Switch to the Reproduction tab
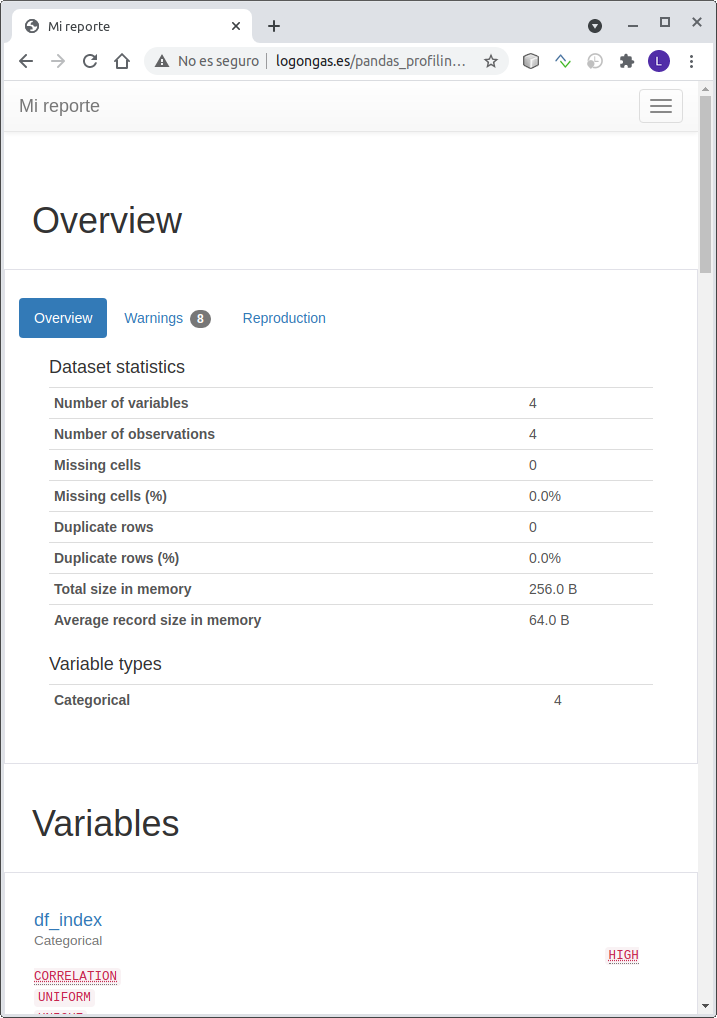717x1018 pixels. click(x=284, y=318)
